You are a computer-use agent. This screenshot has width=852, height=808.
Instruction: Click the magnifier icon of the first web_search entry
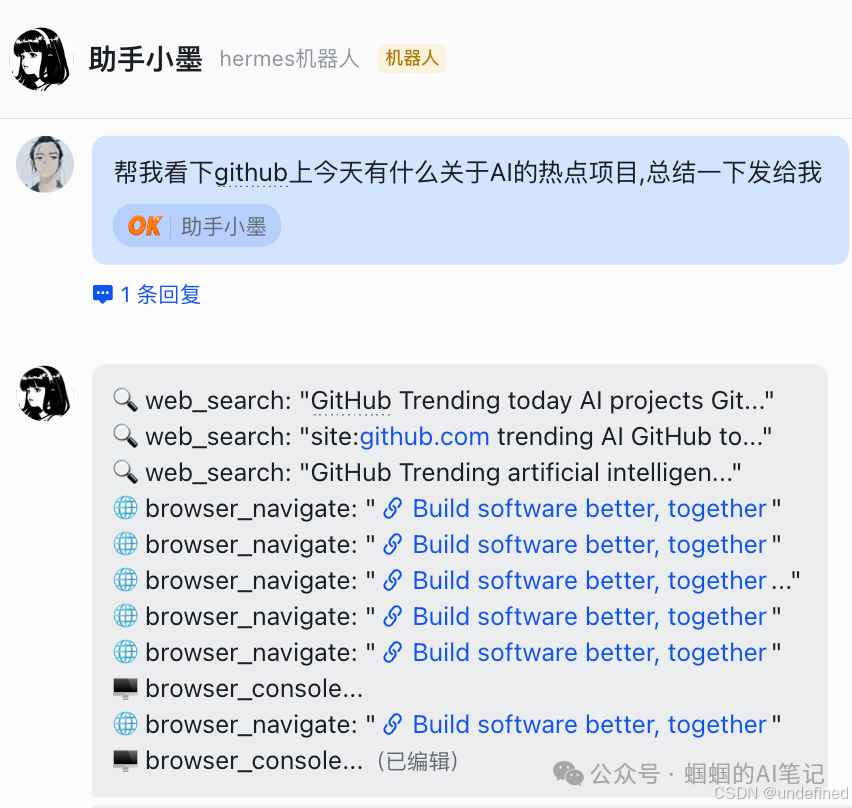[125, 400]
